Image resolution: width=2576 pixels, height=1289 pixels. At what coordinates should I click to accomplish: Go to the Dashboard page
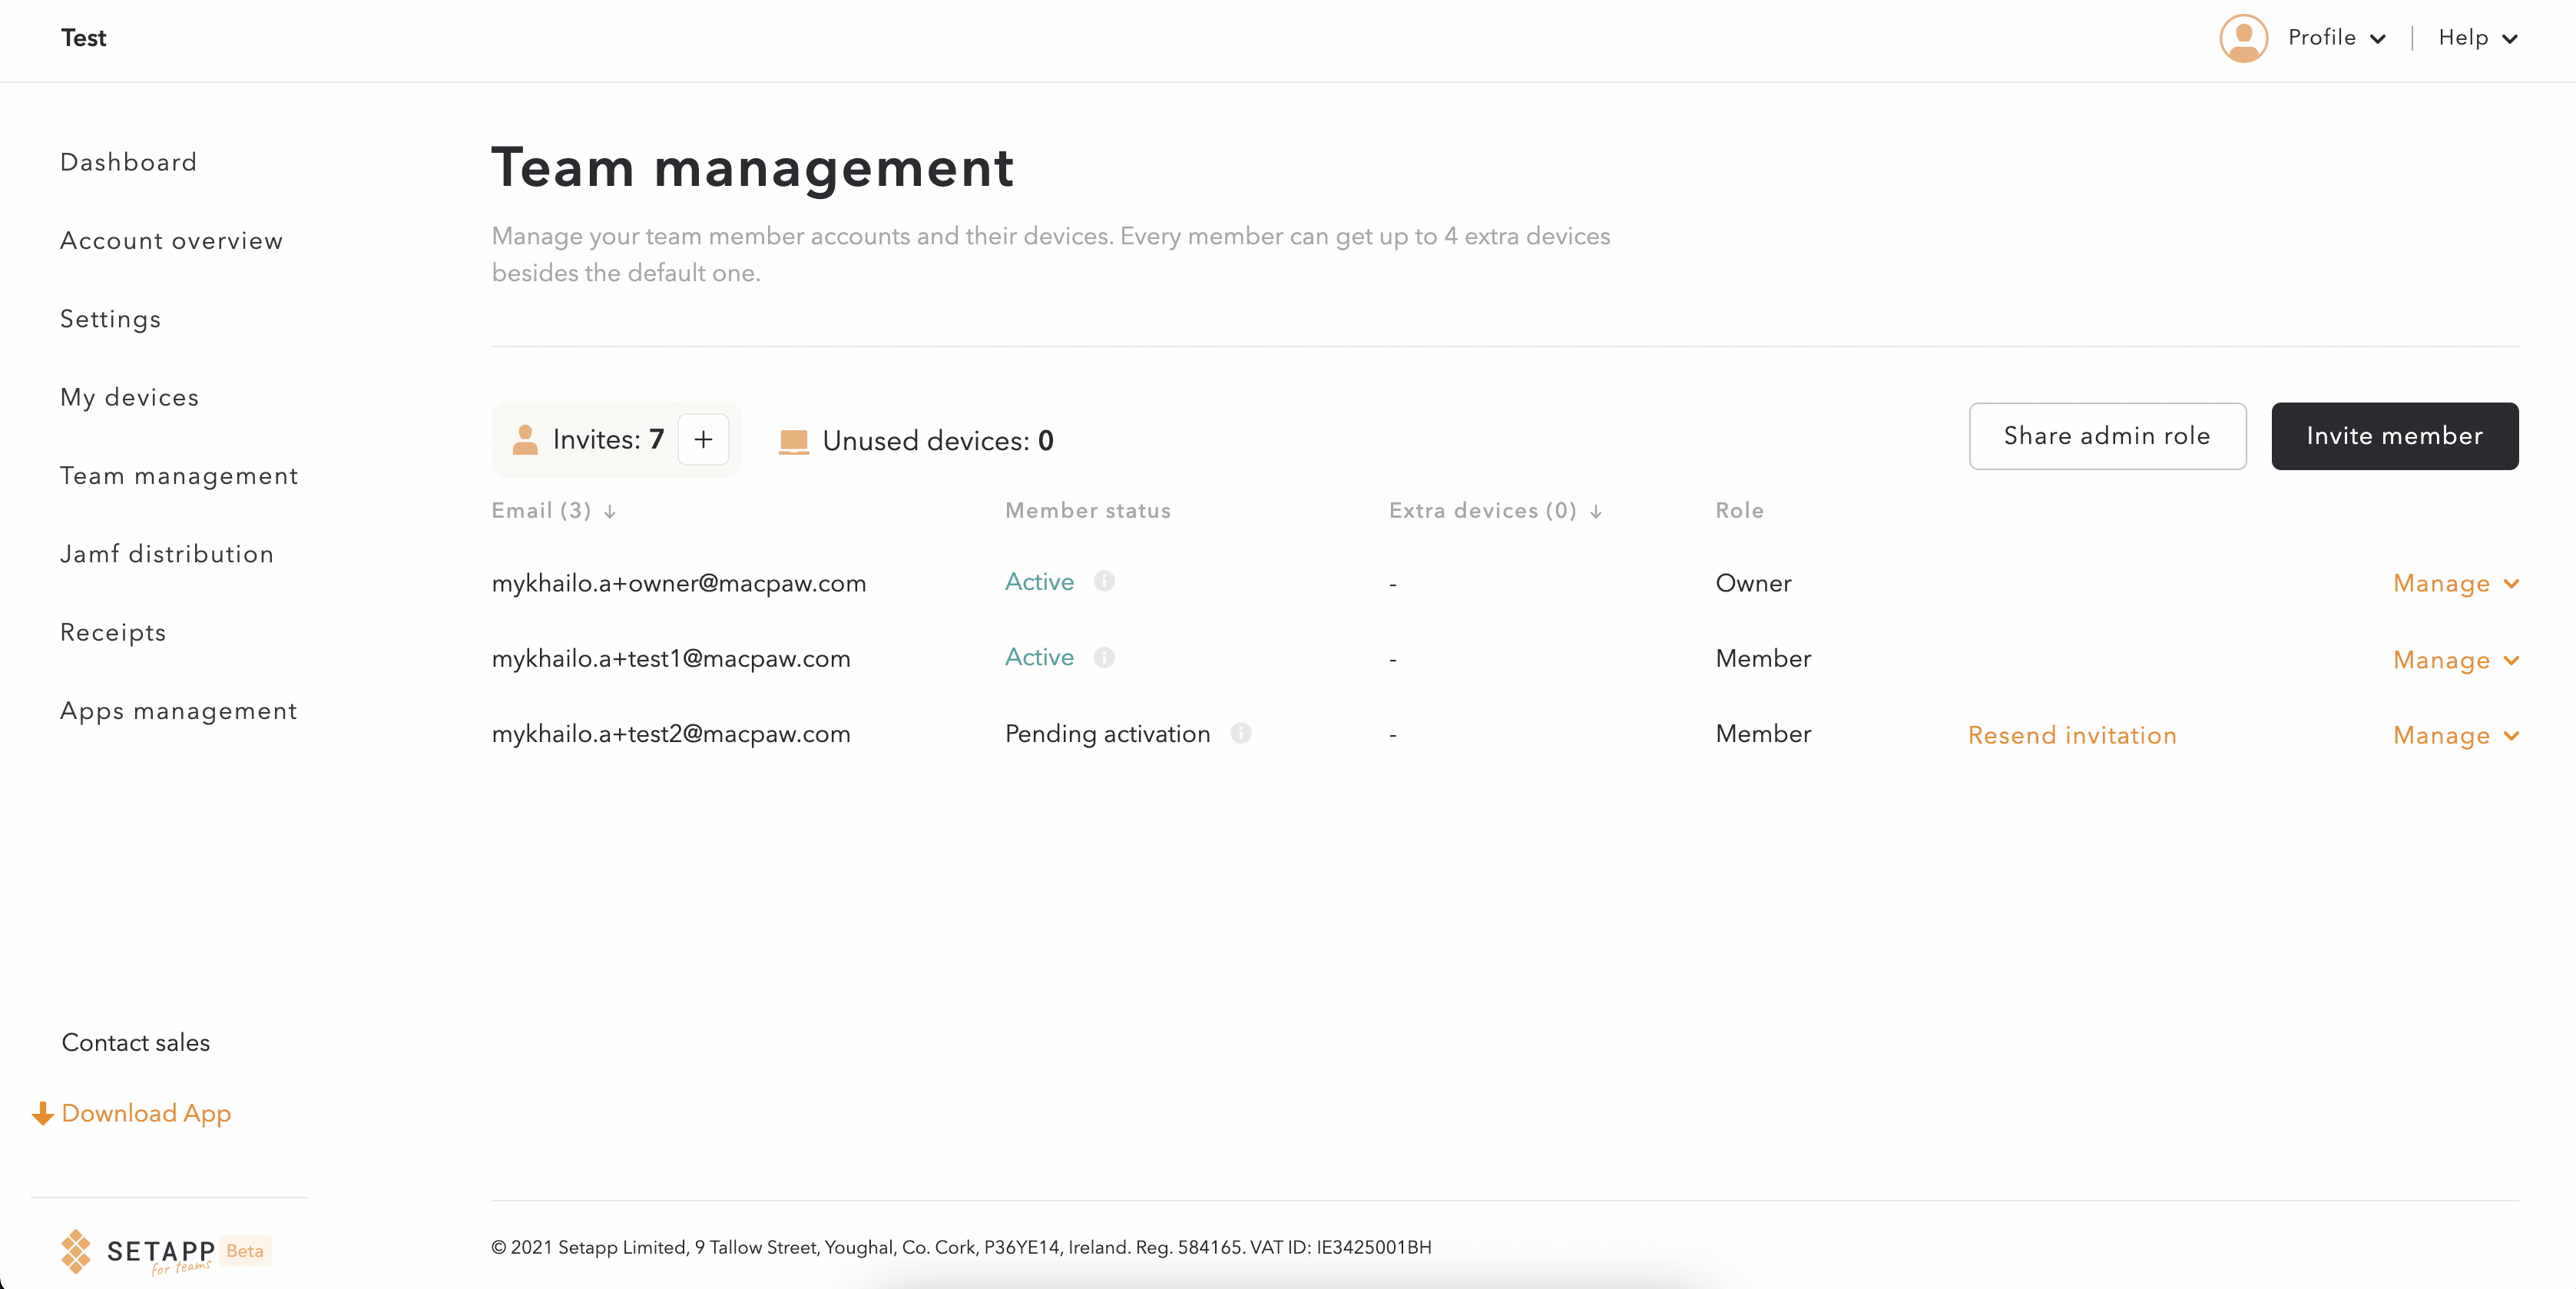pos(129,162)
